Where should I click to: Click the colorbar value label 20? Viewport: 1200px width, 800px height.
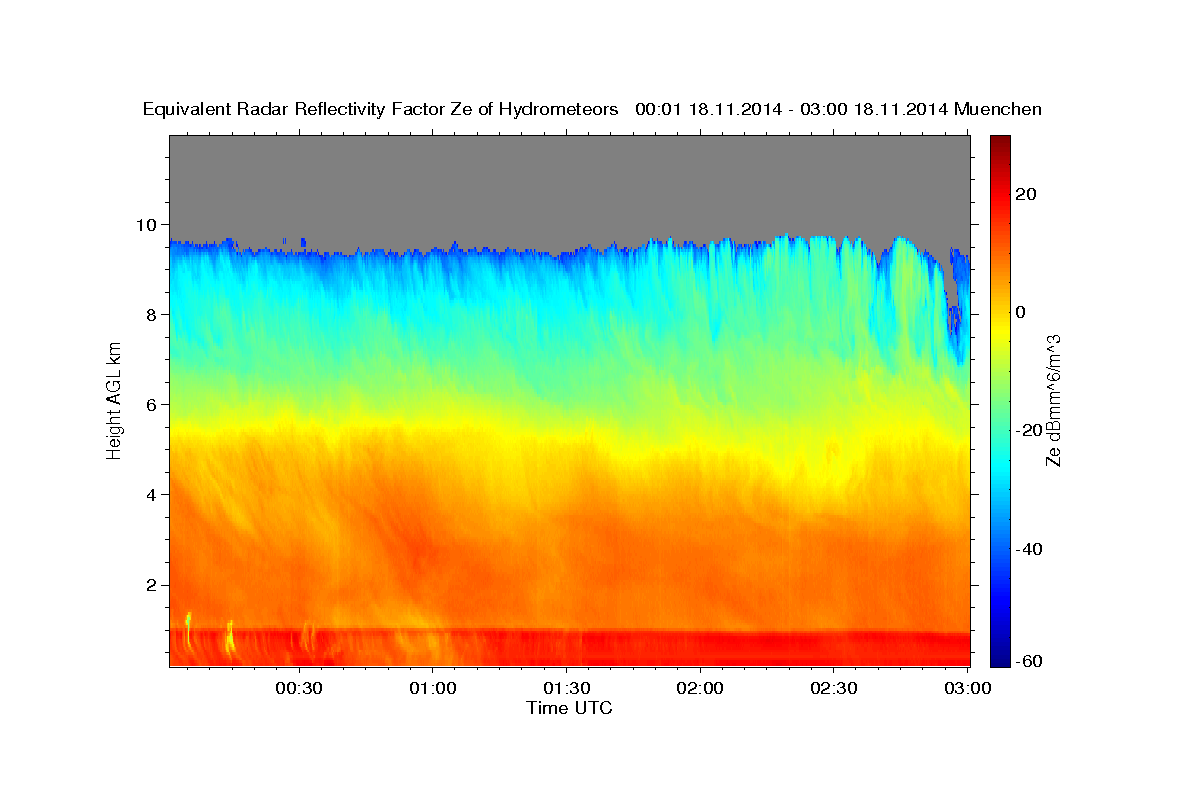[1027, 194]
